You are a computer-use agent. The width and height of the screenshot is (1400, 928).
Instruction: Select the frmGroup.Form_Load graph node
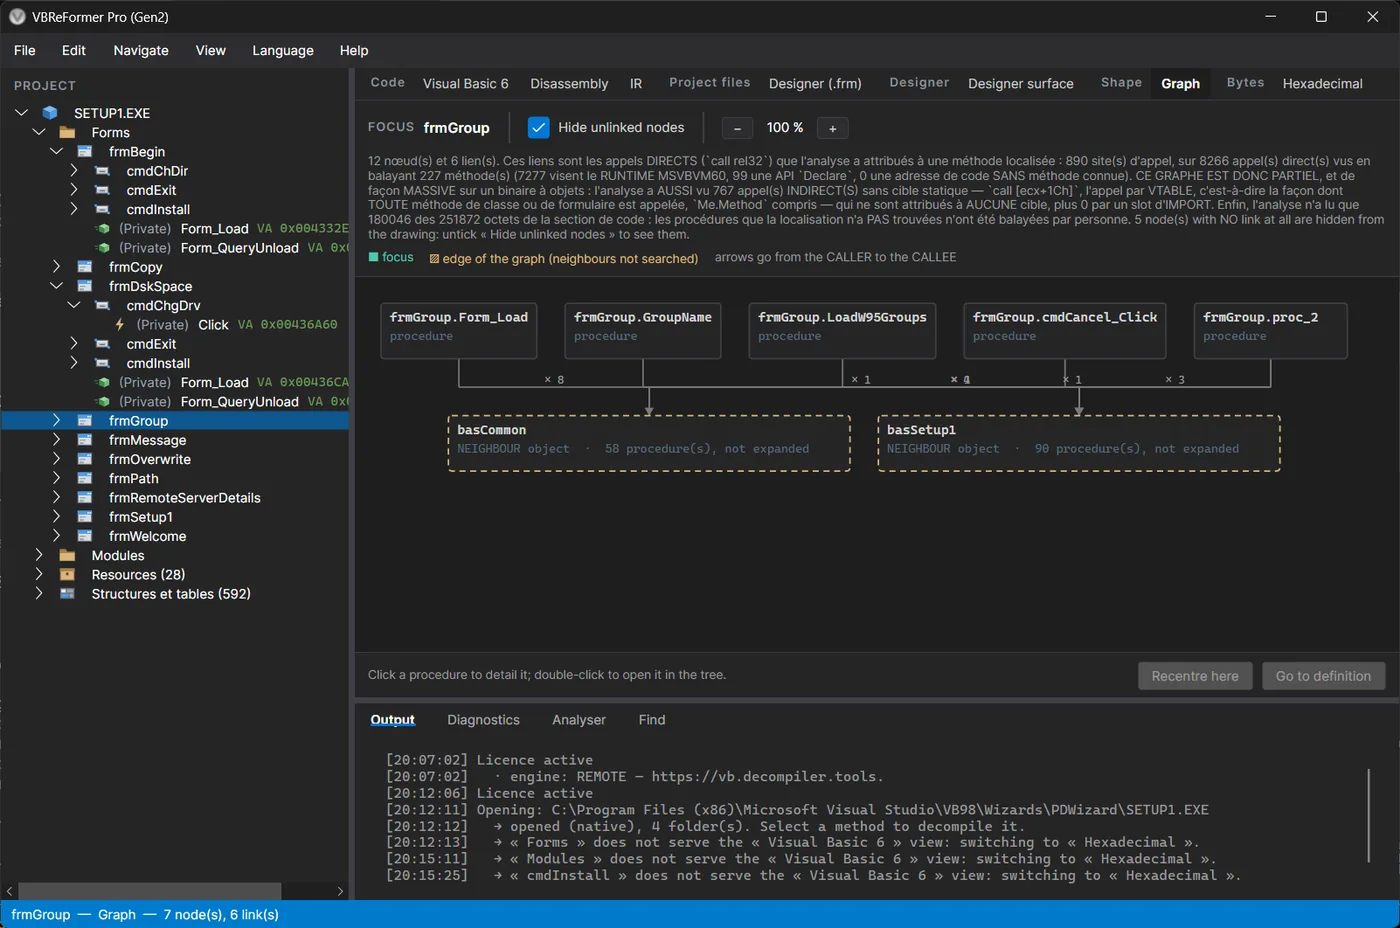[x=459, y=330]
